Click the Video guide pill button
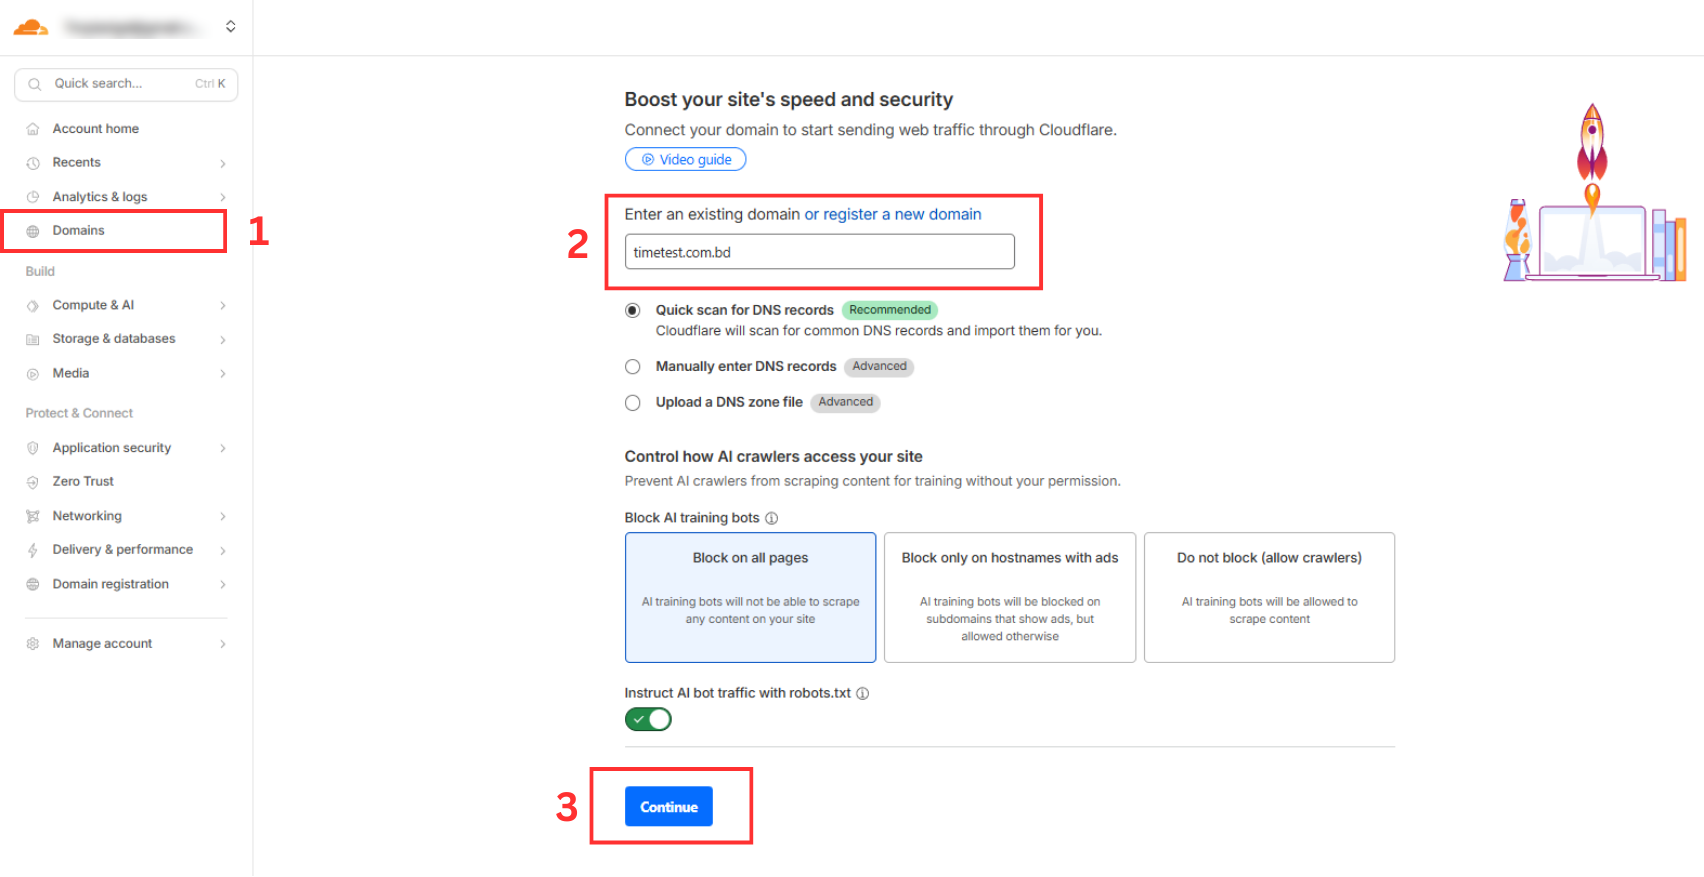 pos(685,158)
